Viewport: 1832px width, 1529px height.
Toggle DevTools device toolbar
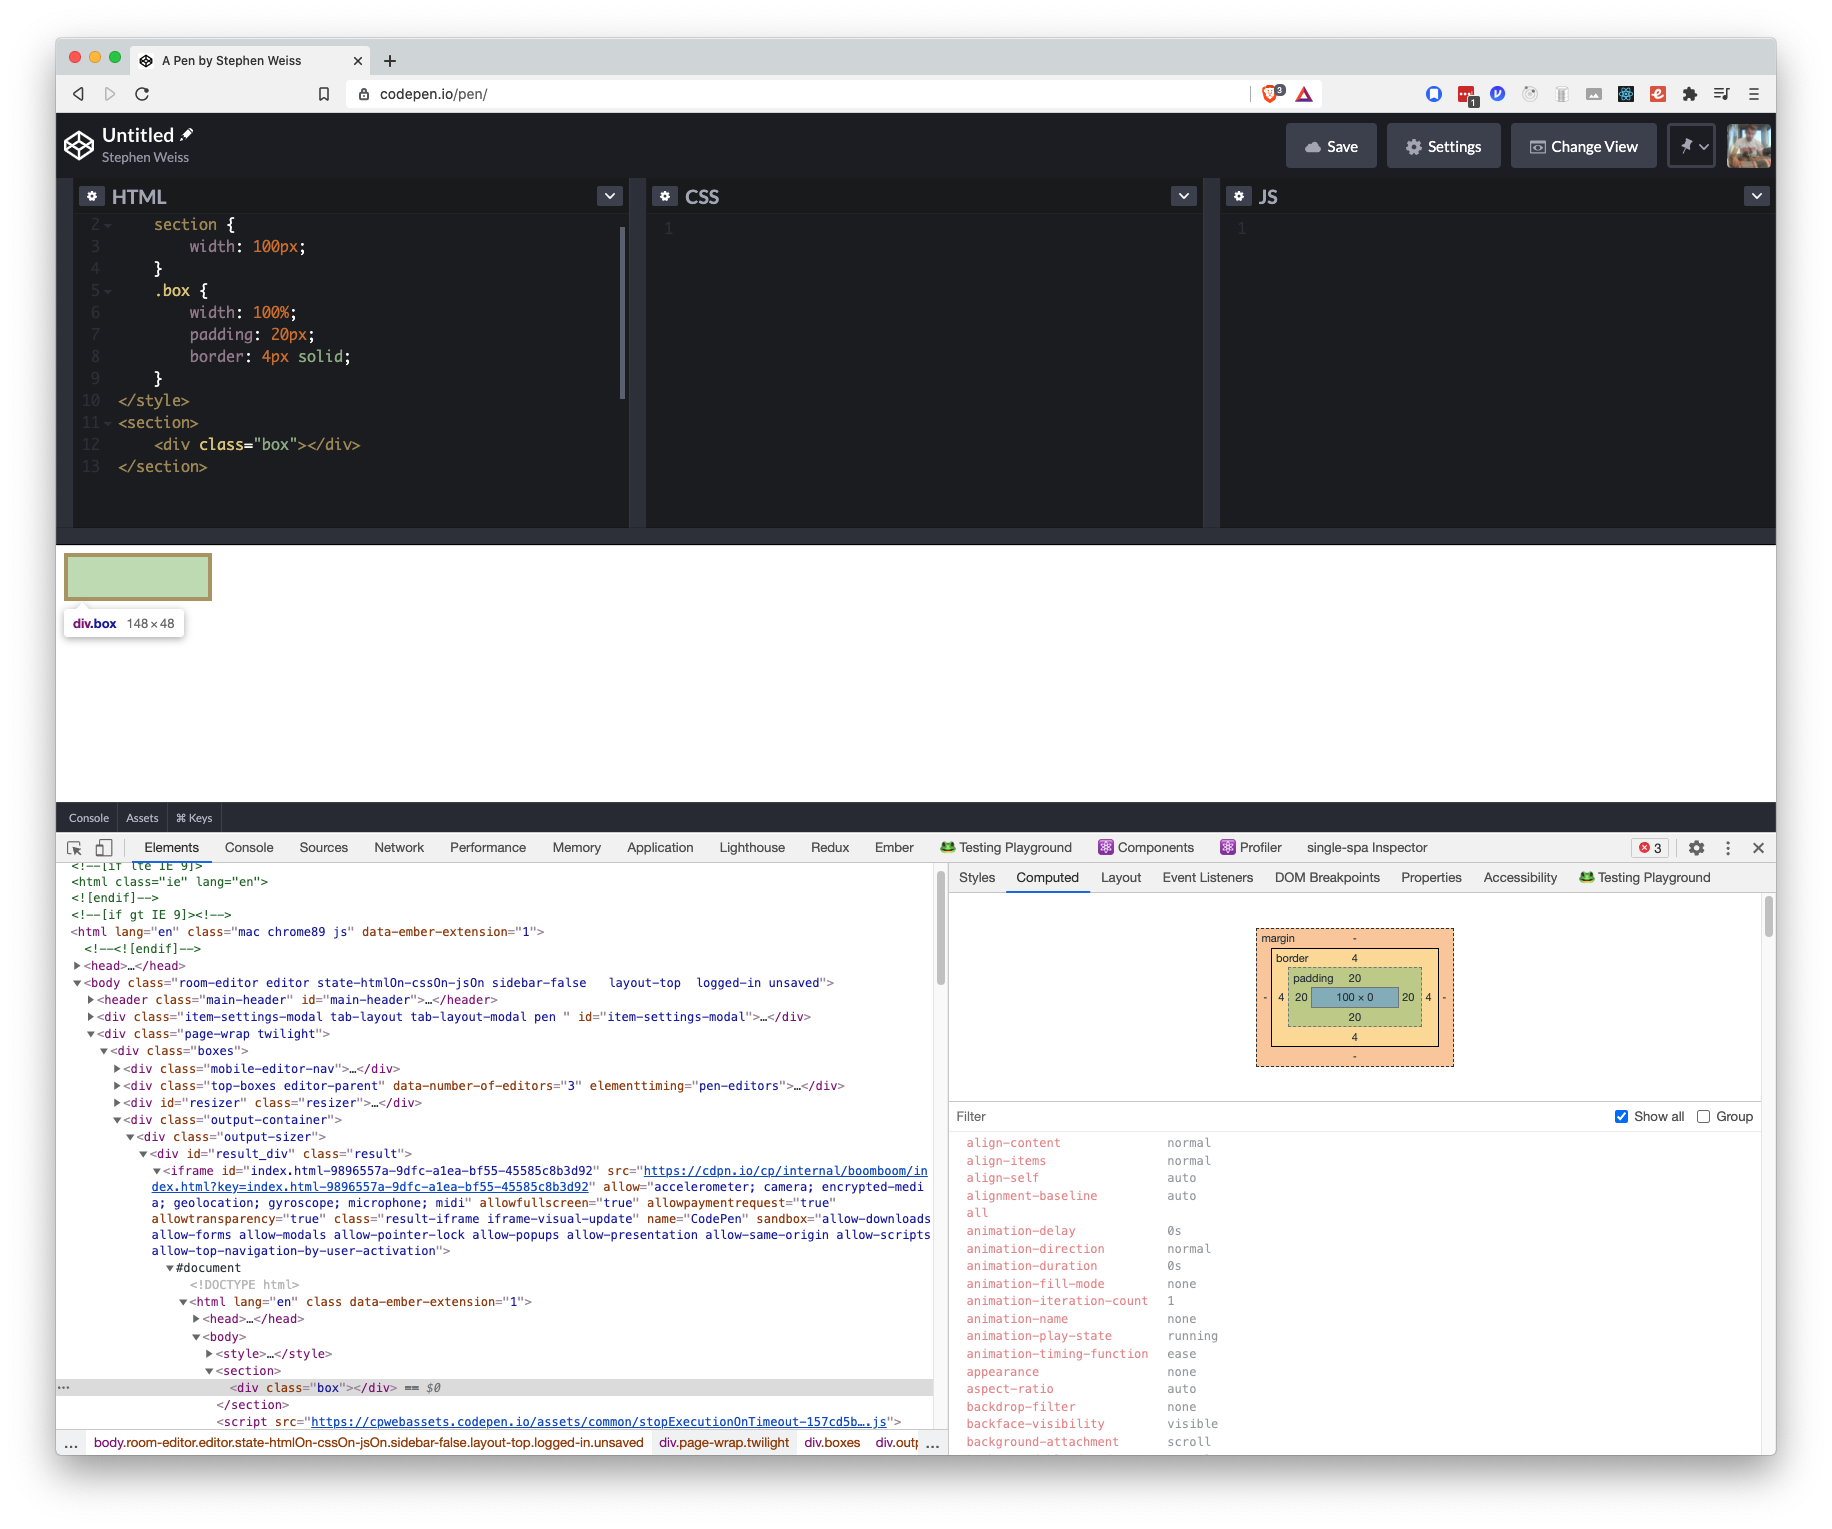[x=103, y=848]
